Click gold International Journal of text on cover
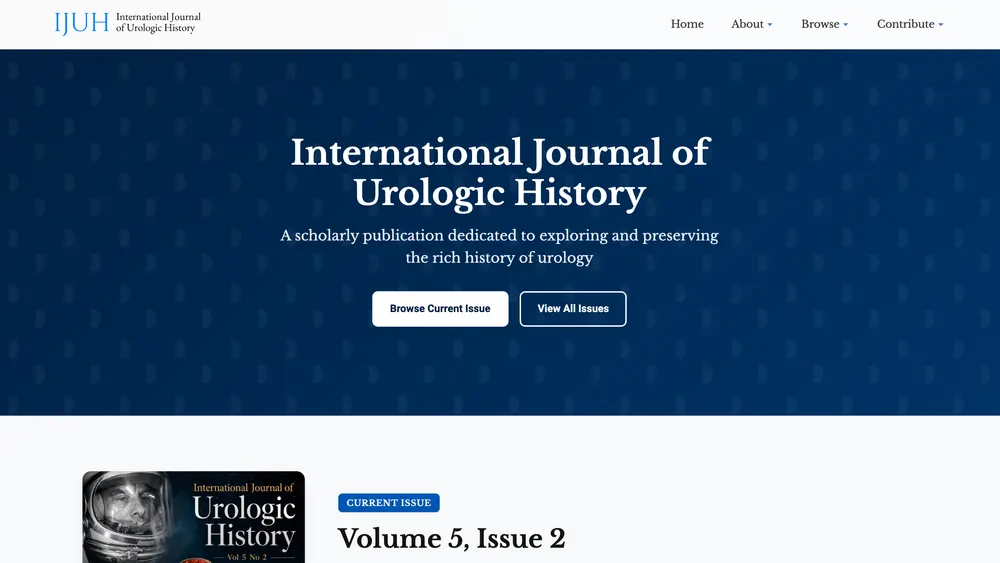Screen dimensions: 1000x563 coord(243,488)
